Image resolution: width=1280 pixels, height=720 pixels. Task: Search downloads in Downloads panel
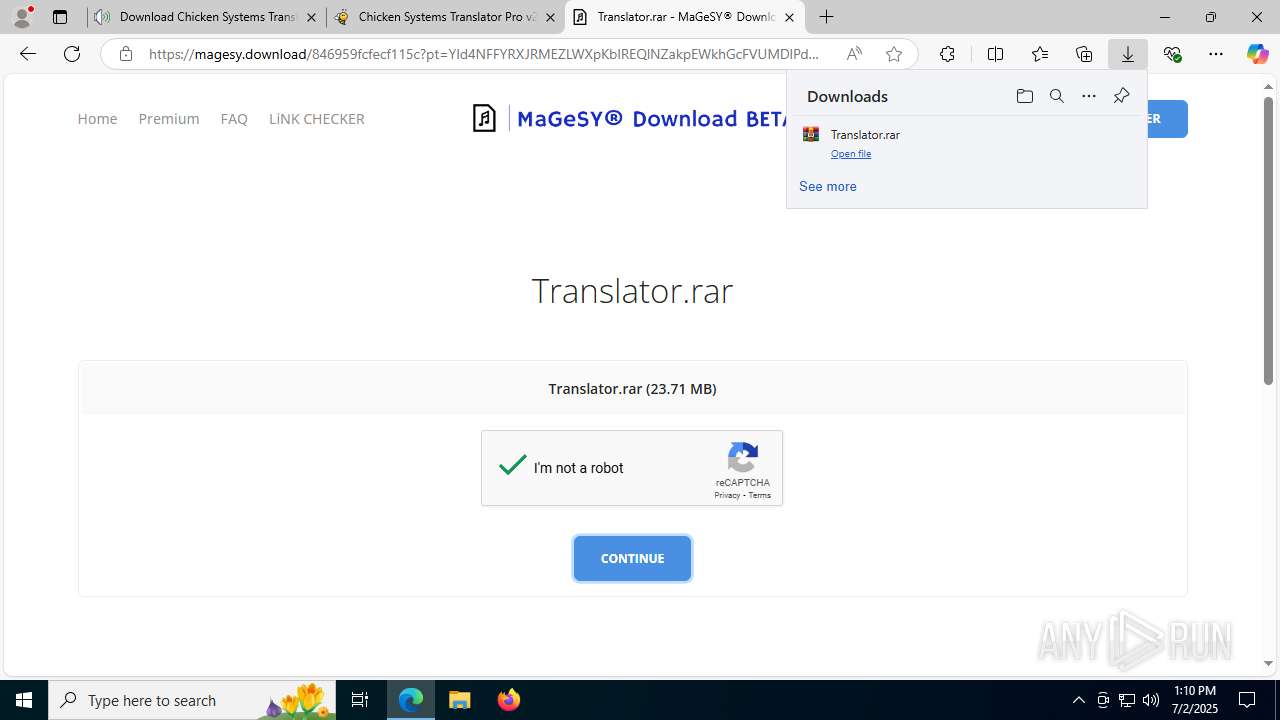pos(1057,96)
